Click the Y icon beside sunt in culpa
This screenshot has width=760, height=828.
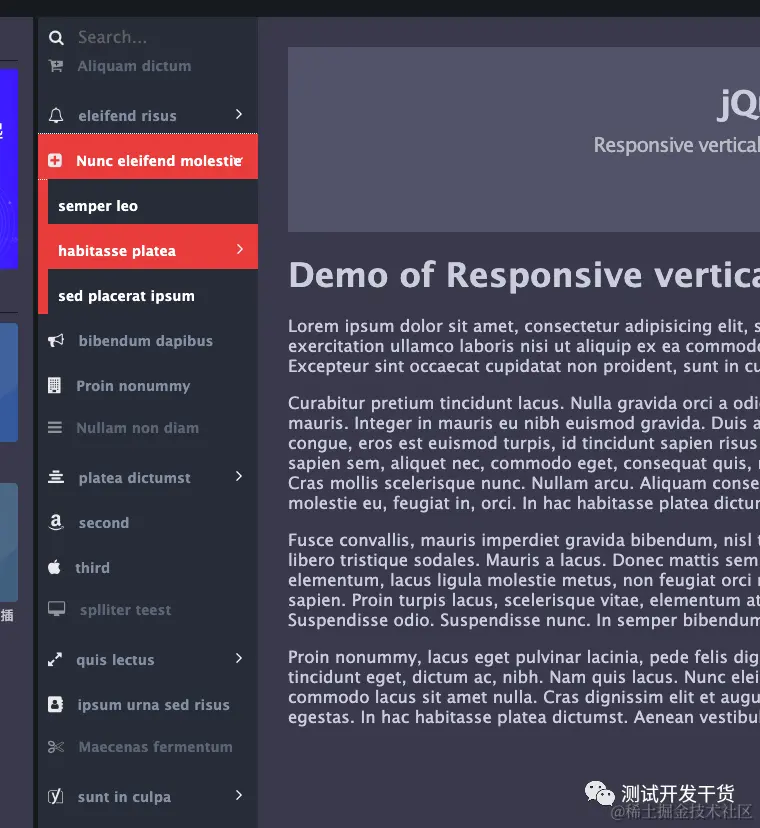click(x=55, y=796)
